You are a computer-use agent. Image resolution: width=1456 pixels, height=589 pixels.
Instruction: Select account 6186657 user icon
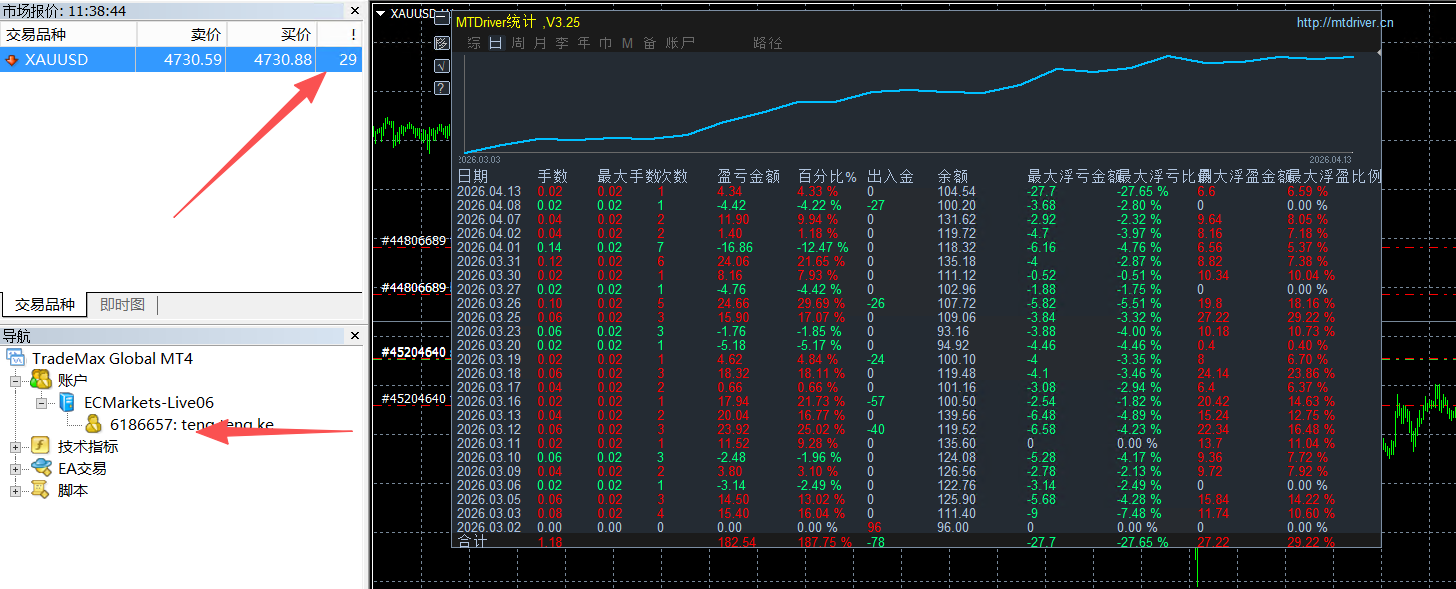[x=93, y=424]
